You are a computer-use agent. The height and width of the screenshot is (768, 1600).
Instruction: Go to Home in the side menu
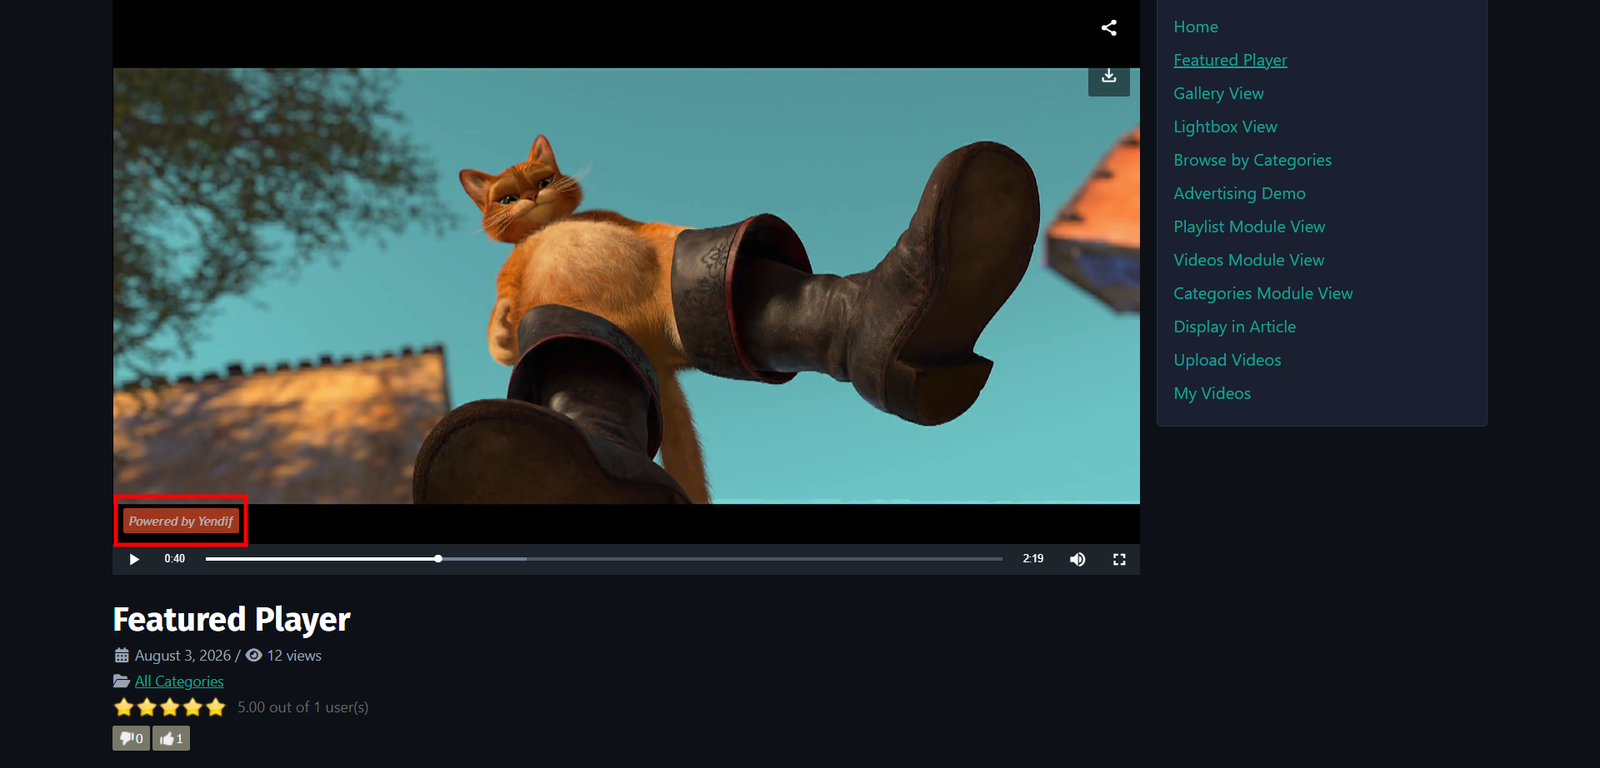(1196, 27)
